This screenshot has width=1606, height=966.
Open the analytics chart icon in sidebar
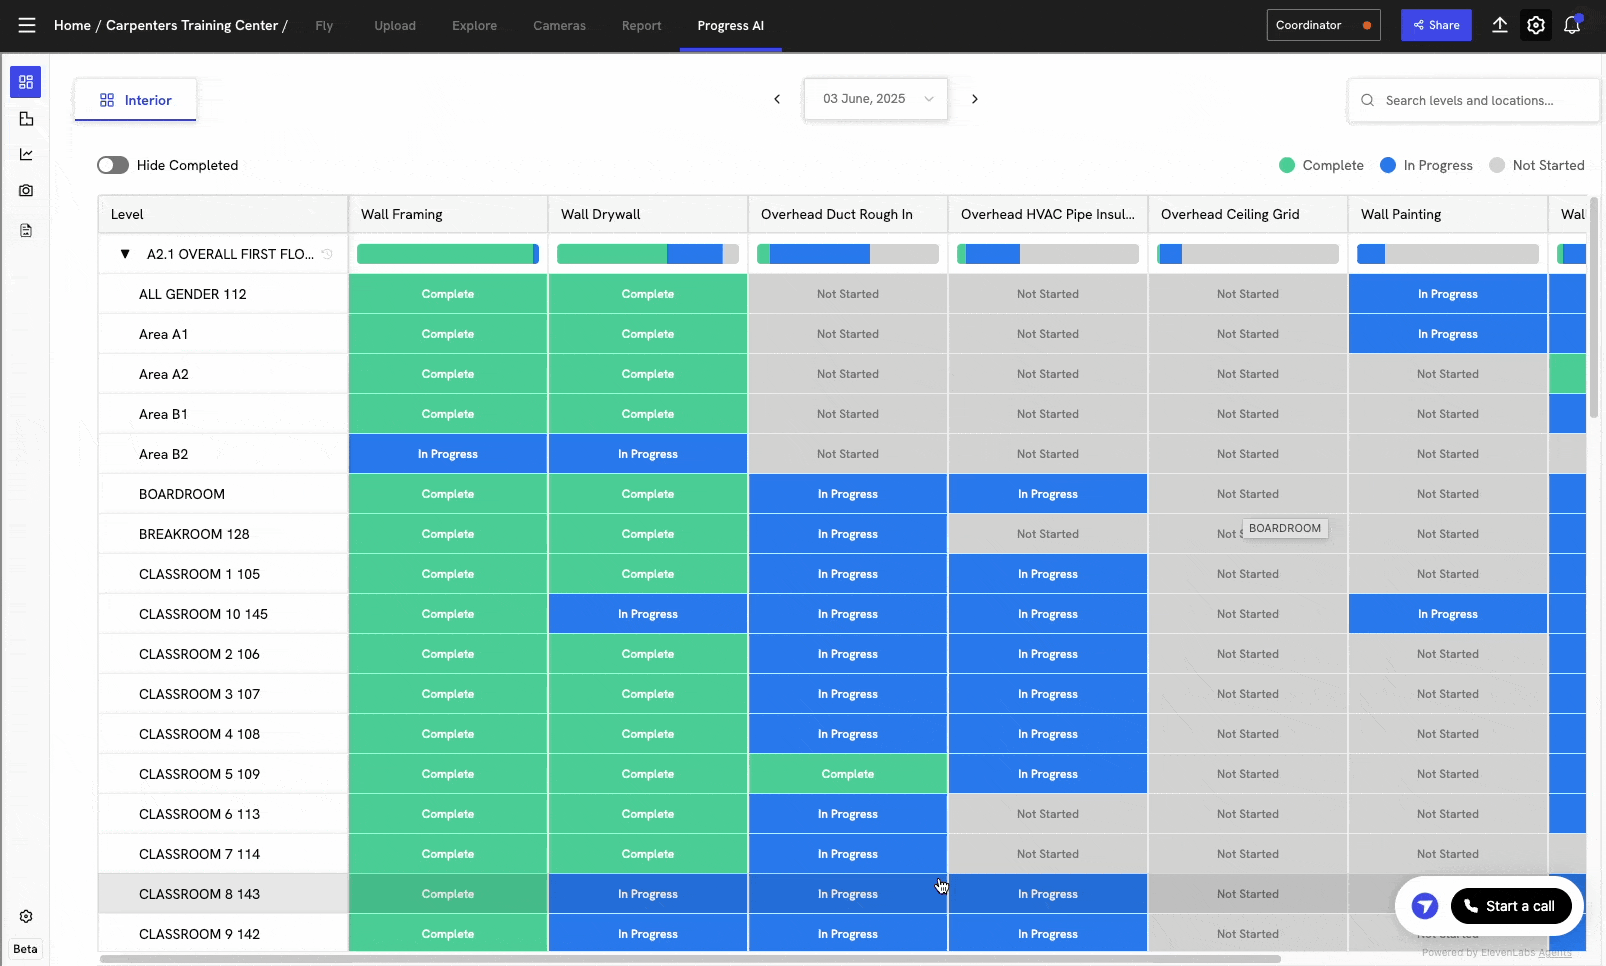coord(25,154)
